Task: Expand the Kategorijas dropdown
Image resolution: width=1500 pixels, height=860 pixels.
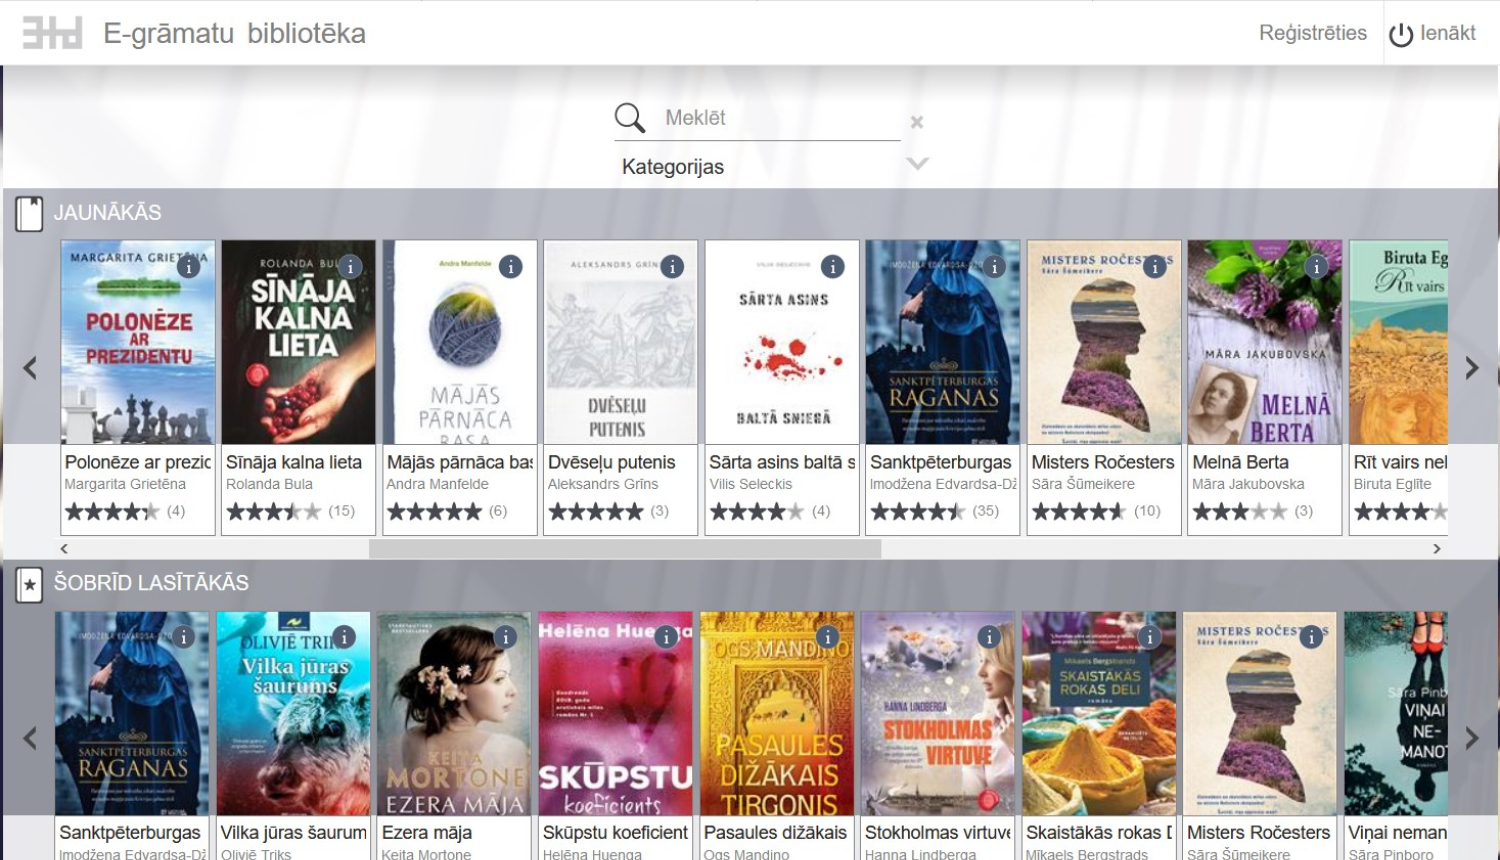Action: point(916,163)
